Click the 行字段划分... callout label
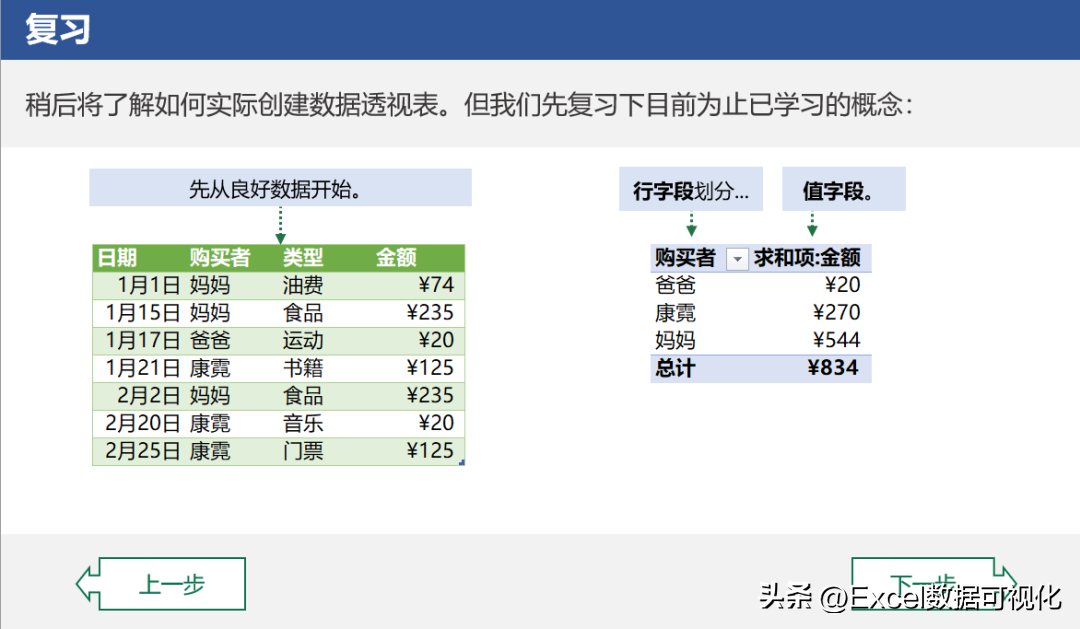 [691, 189]
